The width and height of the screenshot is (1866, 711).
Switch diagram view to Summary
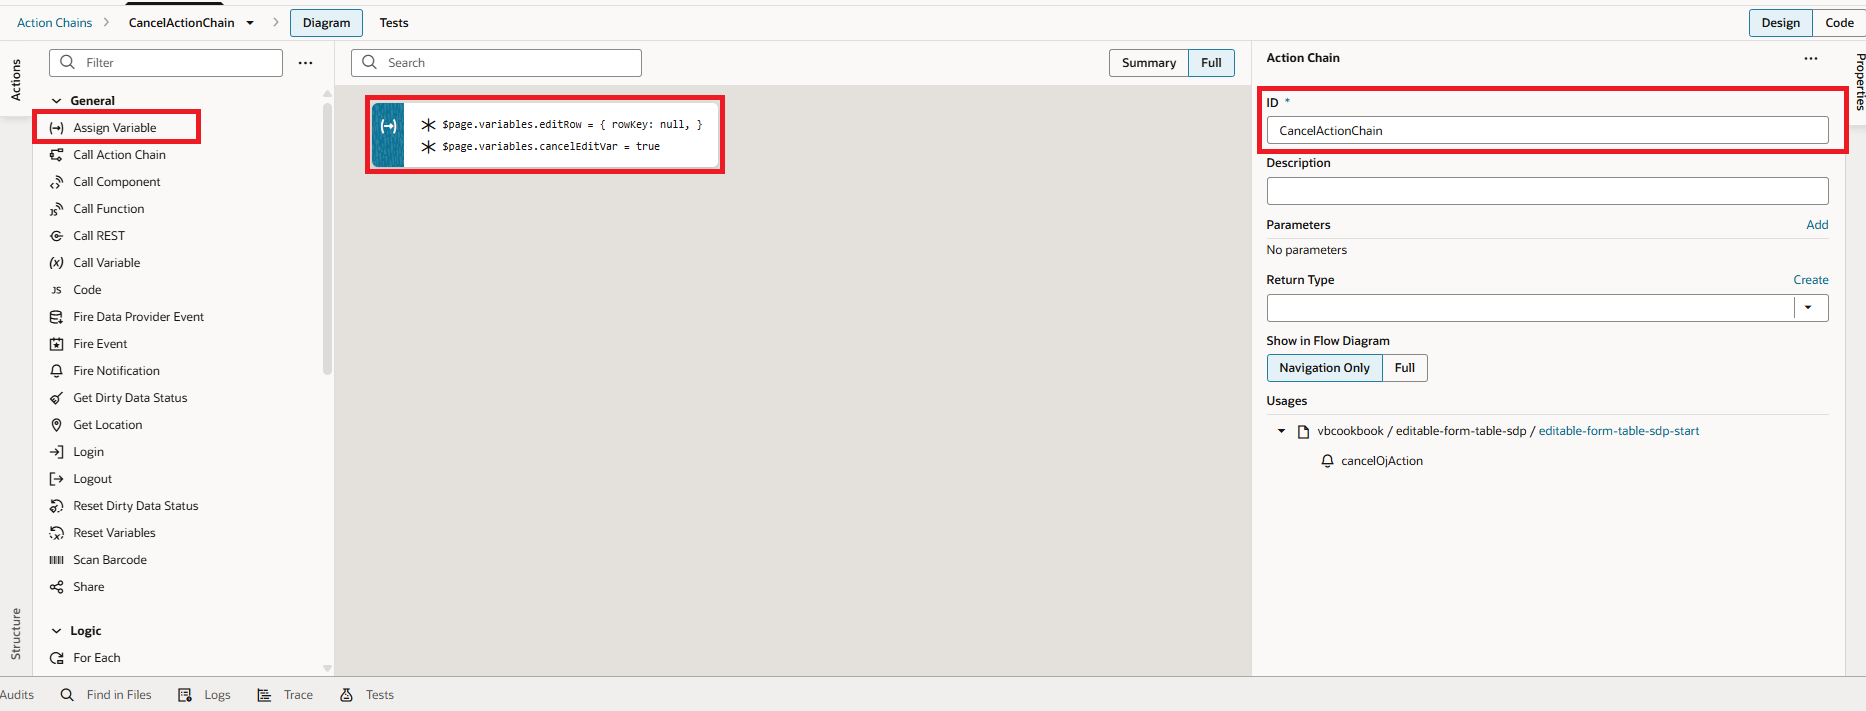click(x=1148, y=63)
